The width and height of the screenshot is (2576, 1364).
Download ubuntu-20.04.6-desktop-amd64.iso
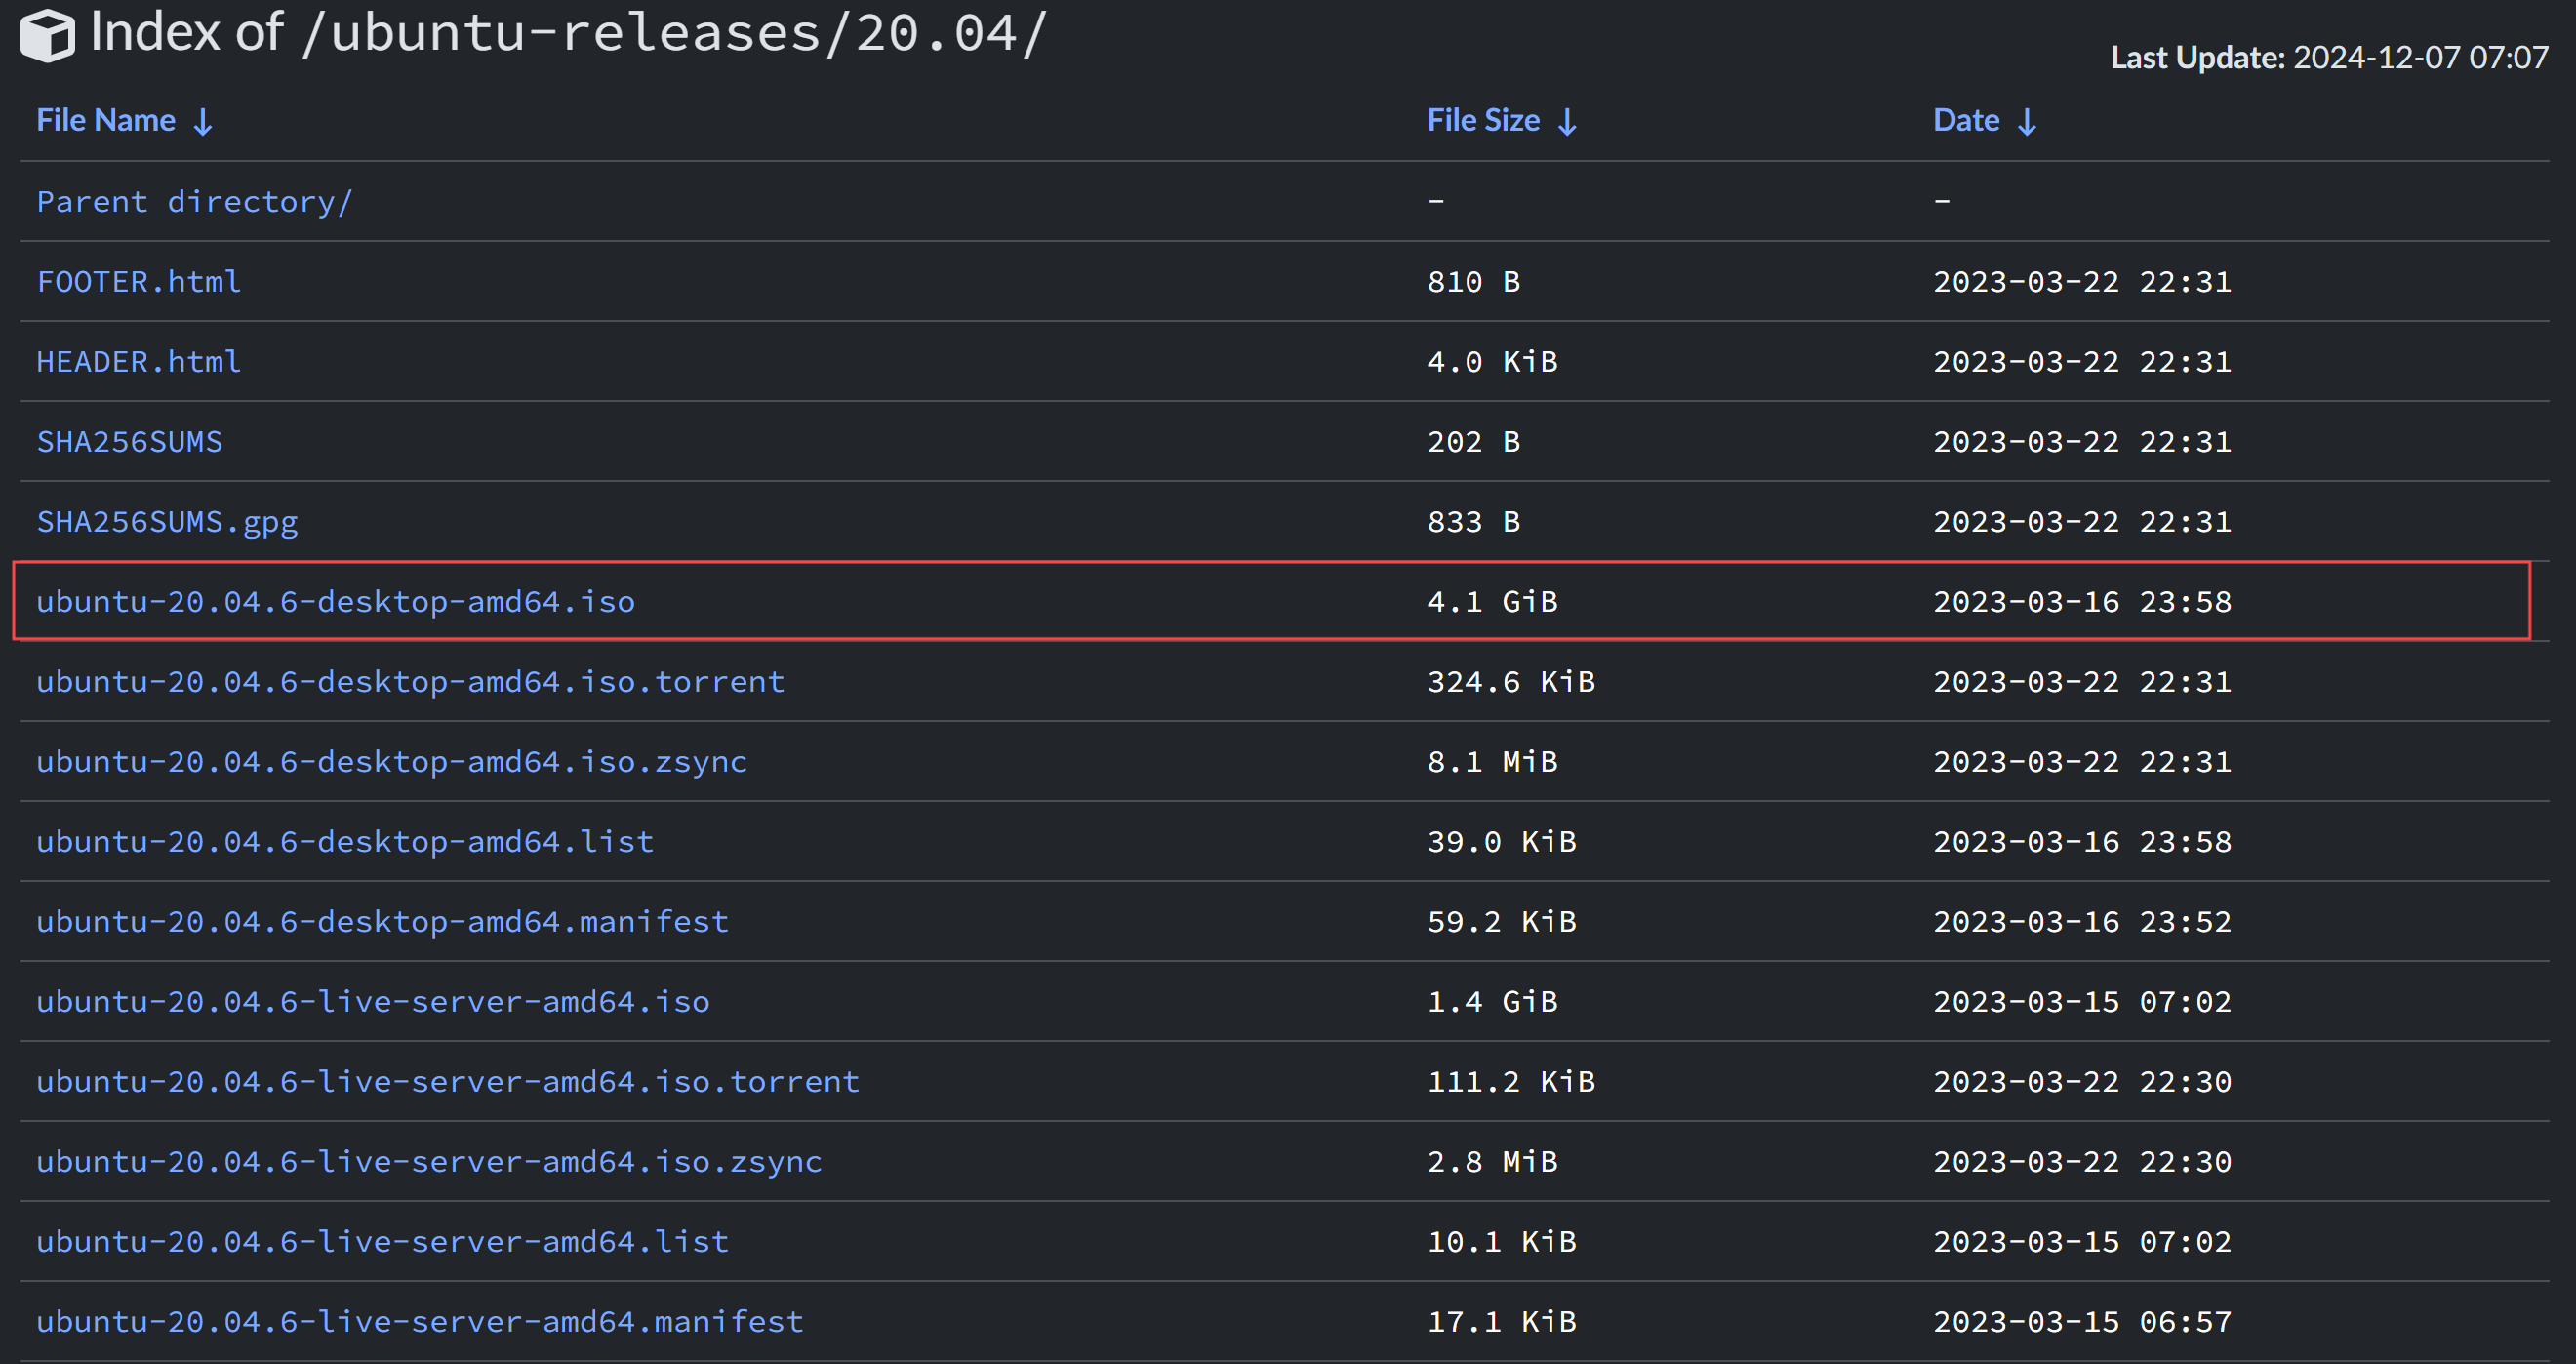tap(335, 602)
